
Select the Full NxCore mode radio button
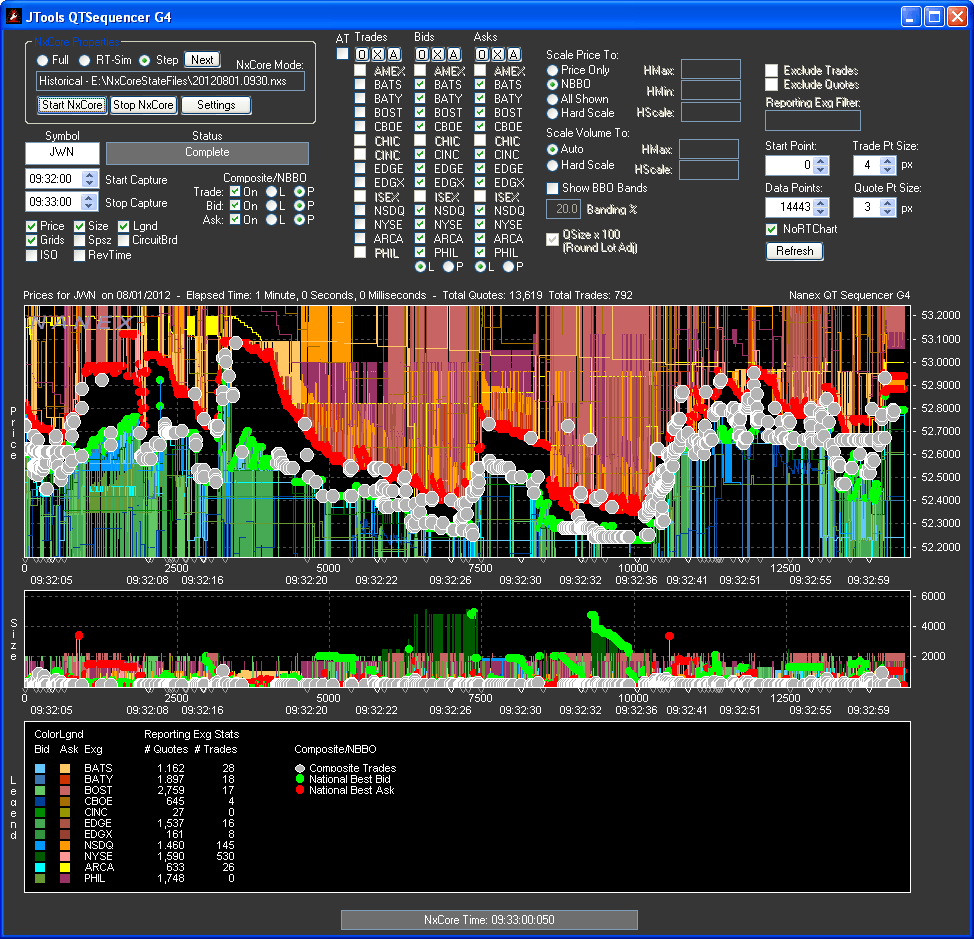42,60
